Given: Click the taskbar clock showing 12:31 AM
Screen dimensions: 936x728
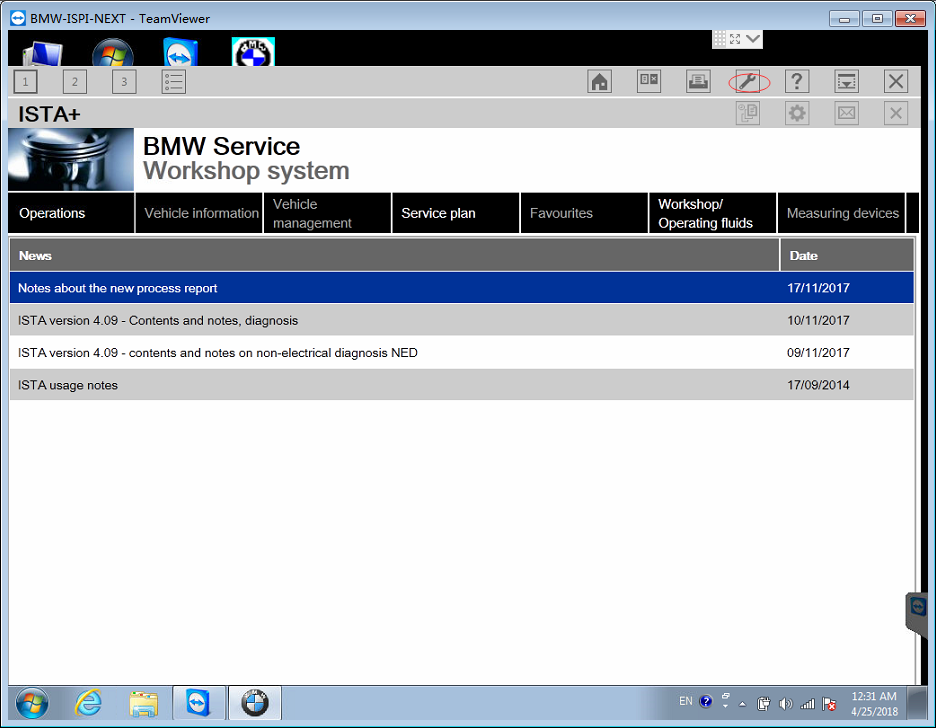Looking at the screenshot, I should (874, 704).
